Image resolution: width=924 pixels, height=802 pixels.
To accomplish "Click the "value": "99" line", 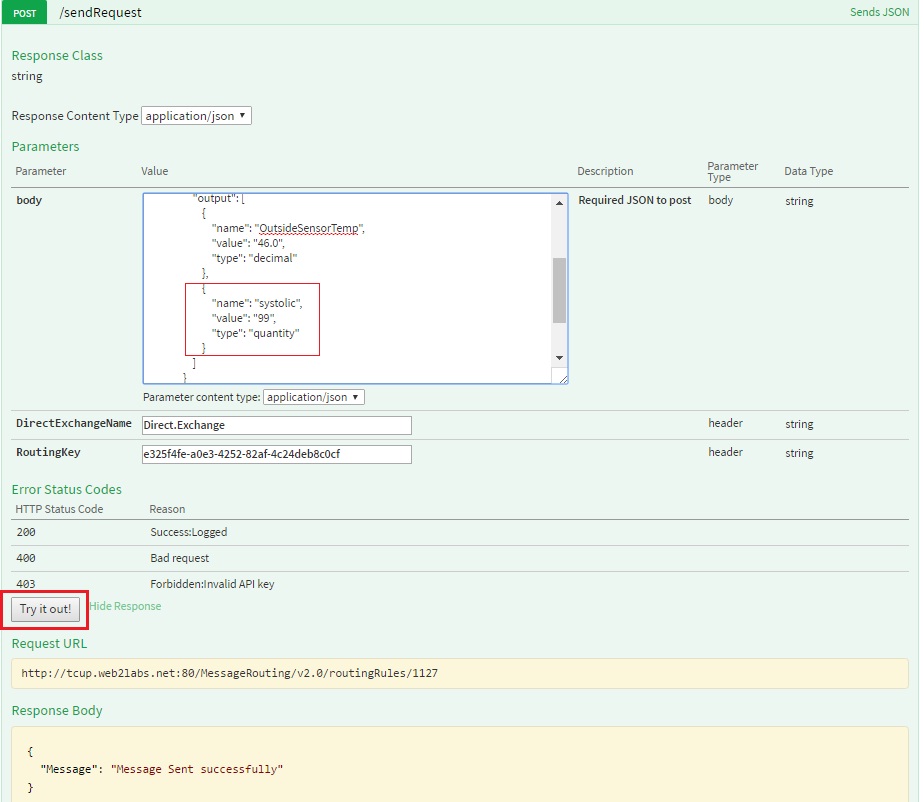I will coord(243,318).
